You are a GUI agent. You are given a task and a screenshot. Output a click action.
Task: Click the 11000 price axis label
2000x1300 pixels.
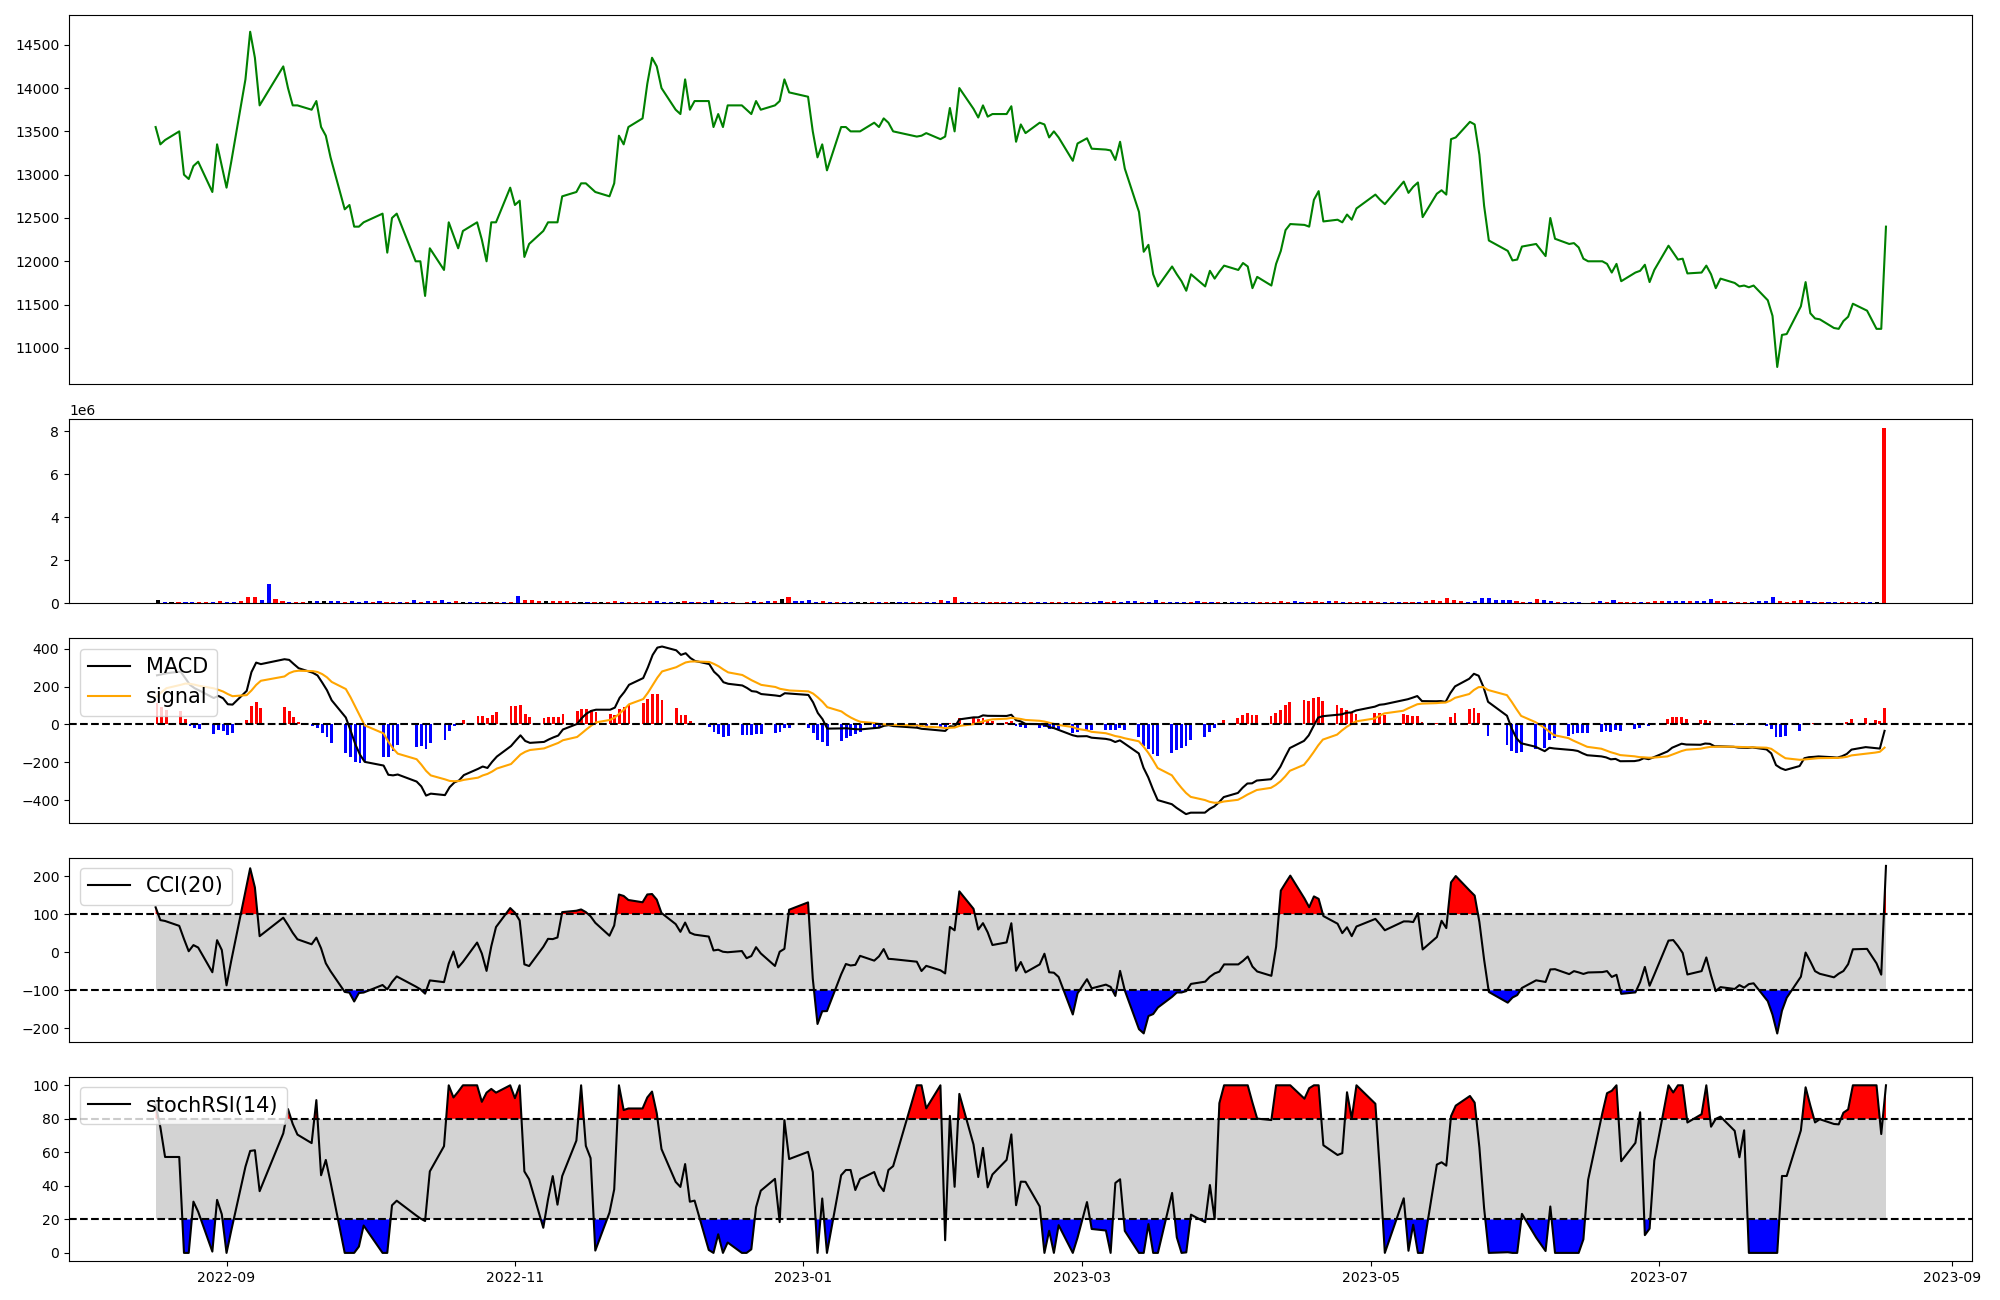38,349
